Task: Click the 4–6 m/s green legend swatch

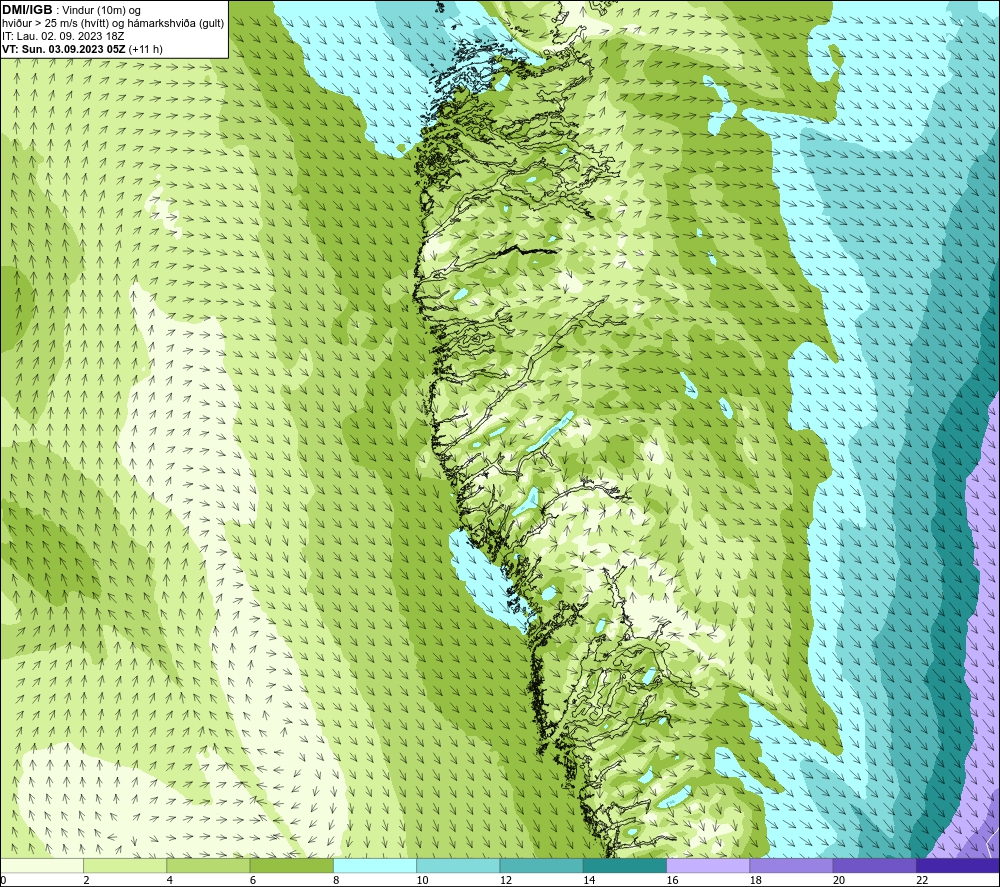Action: tap(208, 865)
